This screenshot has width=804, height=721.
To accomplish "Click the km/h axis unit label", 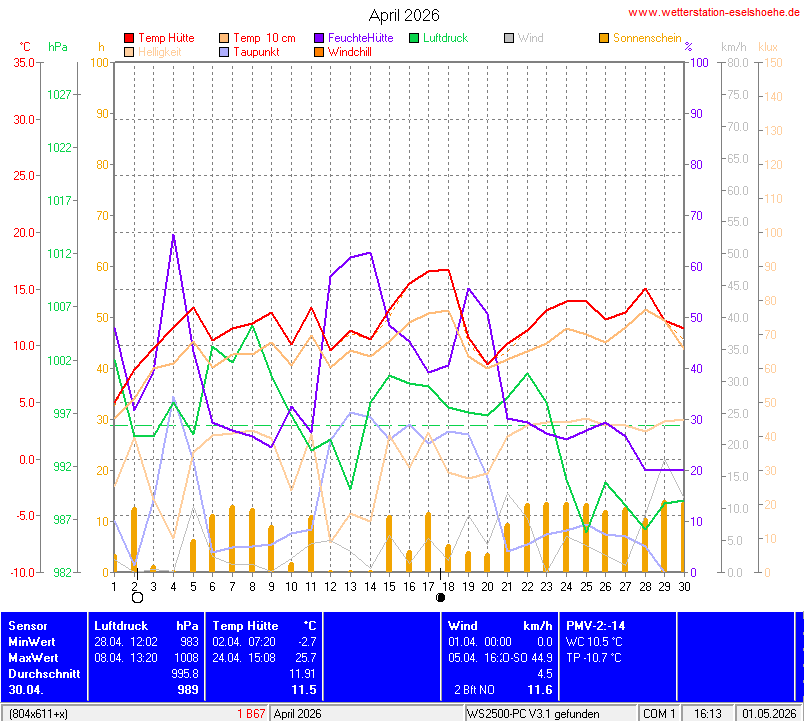I will coord(734,47).
